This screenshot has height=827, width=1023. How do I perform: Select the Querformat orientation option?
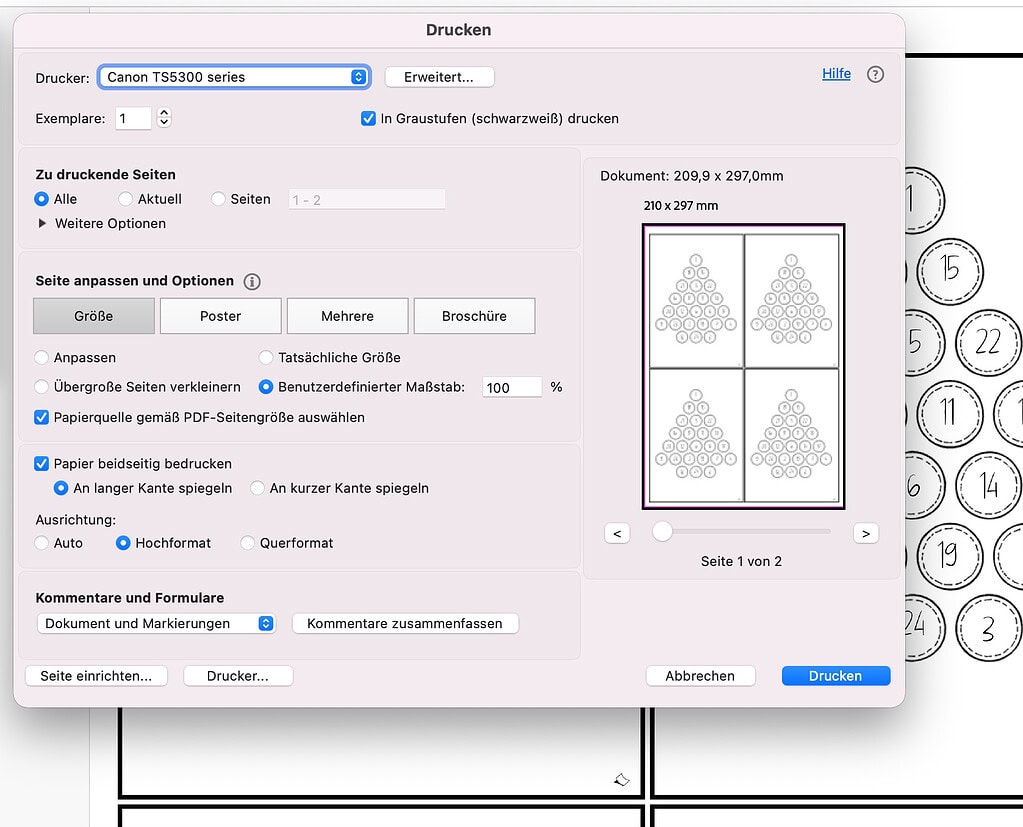pos(248,543)
